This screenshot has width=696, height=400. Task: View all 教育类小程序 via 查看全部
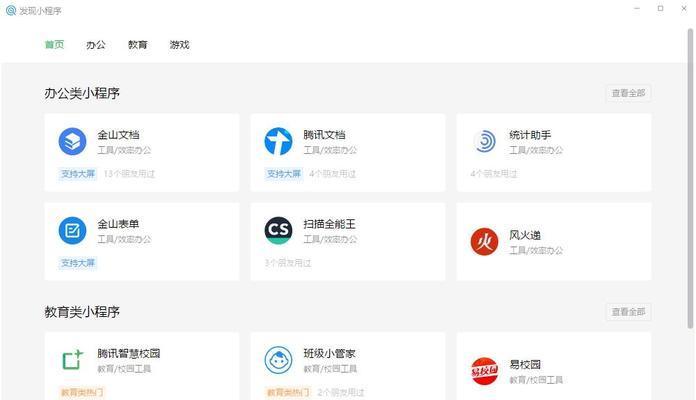click(x=628, y=312)
